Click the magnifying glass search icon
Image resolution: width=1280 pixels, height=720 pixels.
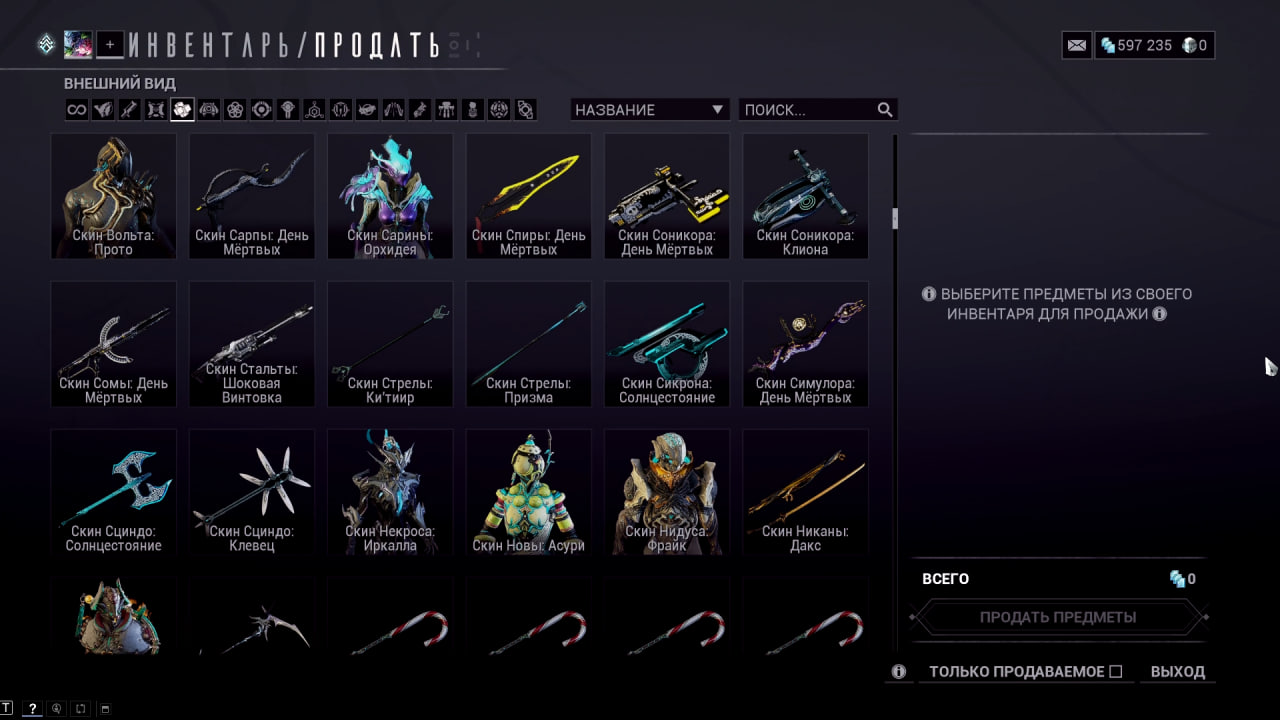[885, 110]
